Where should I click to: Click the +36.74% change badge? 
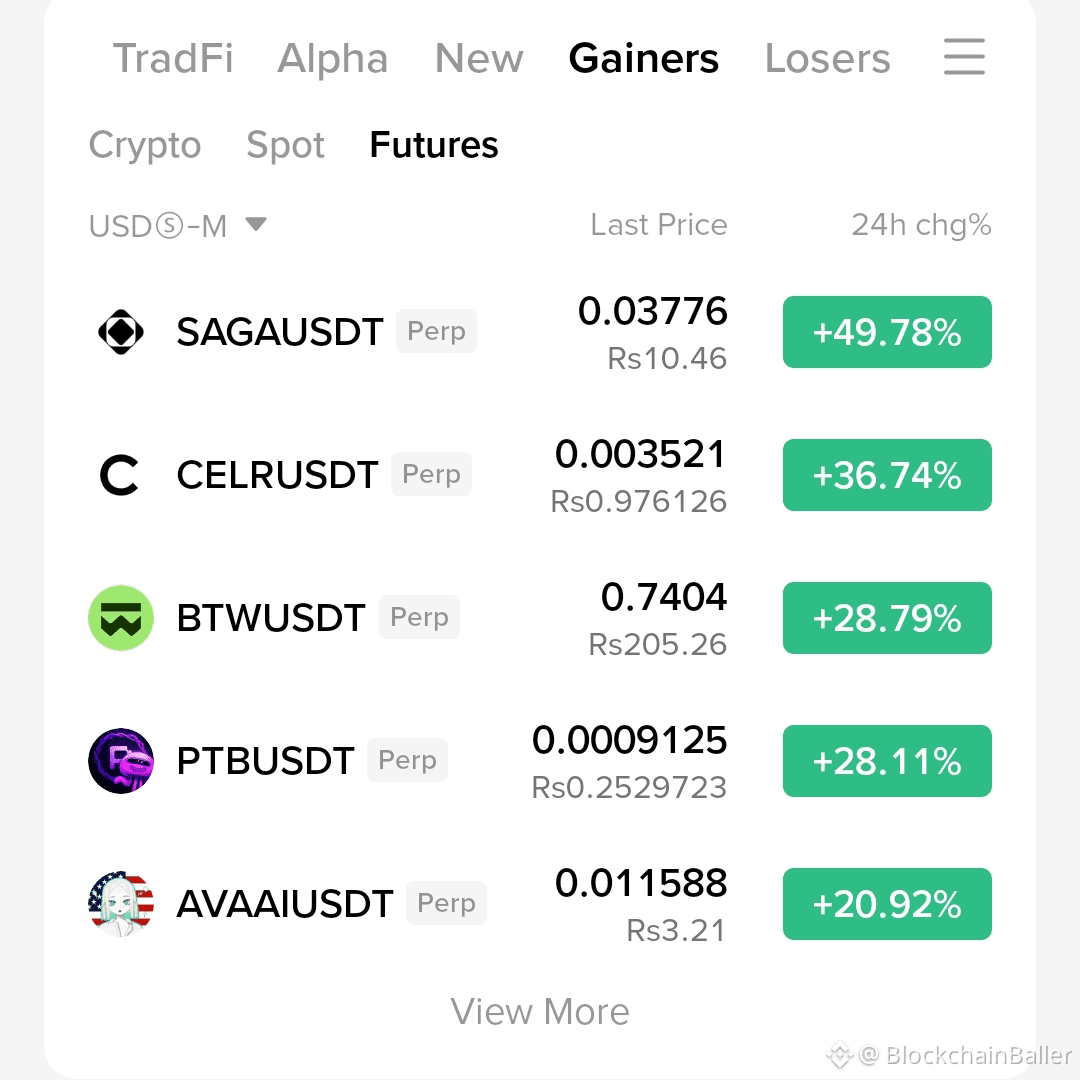click(x=887, y=475)
